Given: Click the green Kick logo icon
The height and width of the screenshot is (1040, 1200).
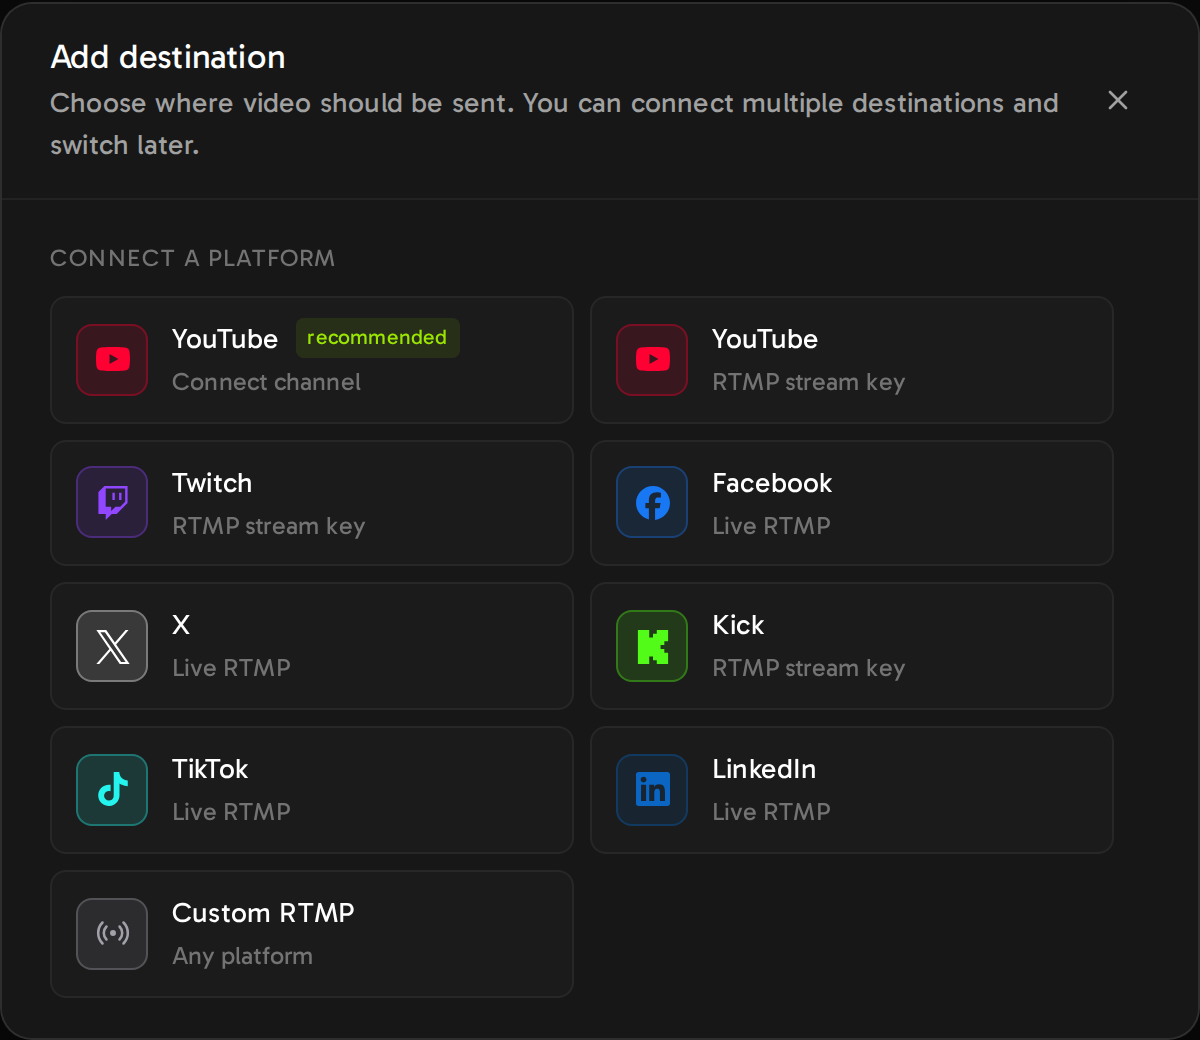Looking at the screenshot, I should coord(652,646).
